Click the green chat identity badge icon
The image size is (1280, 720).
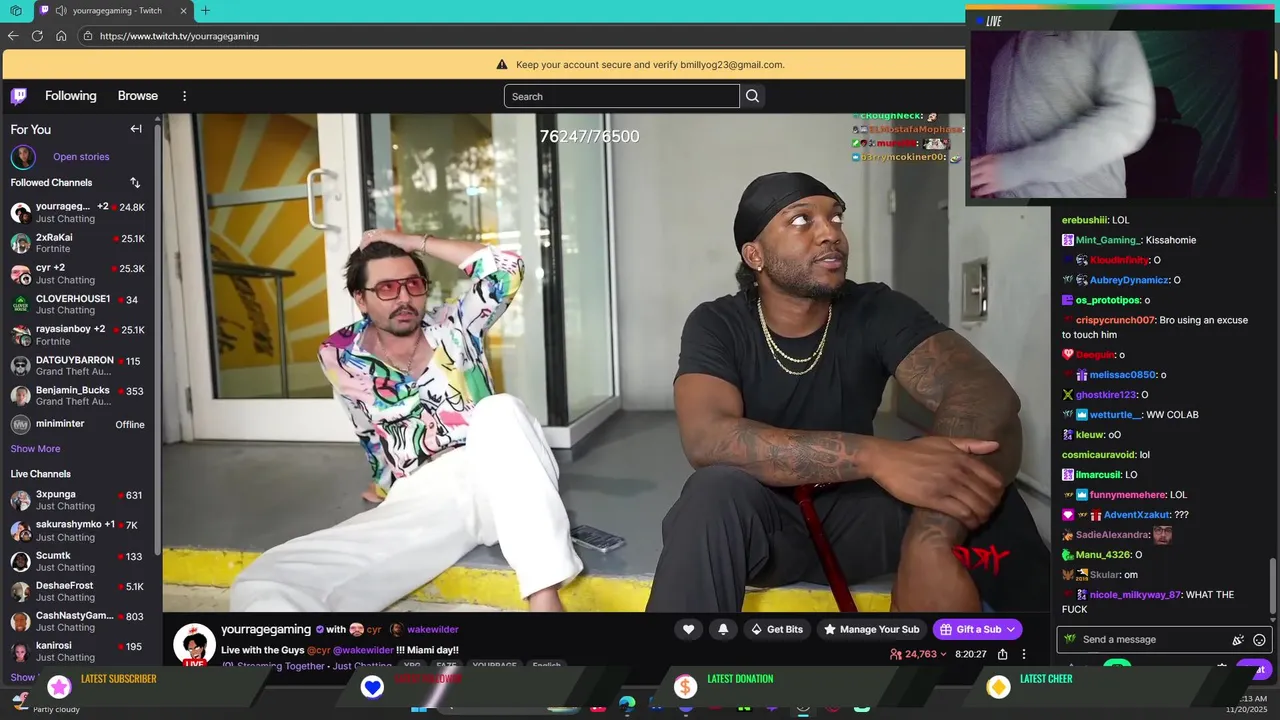(1070, 639)
